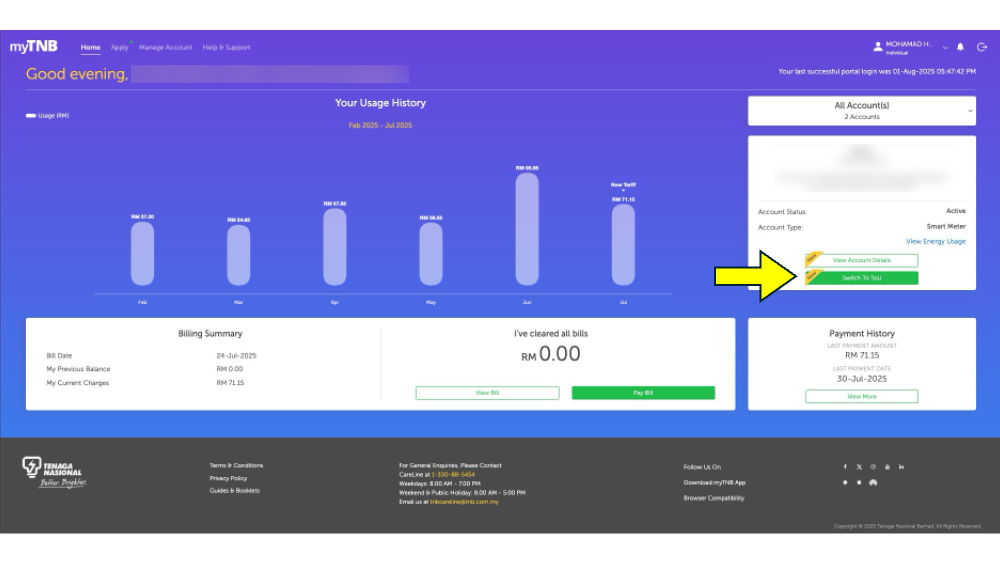Expand the All Account(s) dropdown
The width and height of the screenshot is (1000, 563).
861,111
